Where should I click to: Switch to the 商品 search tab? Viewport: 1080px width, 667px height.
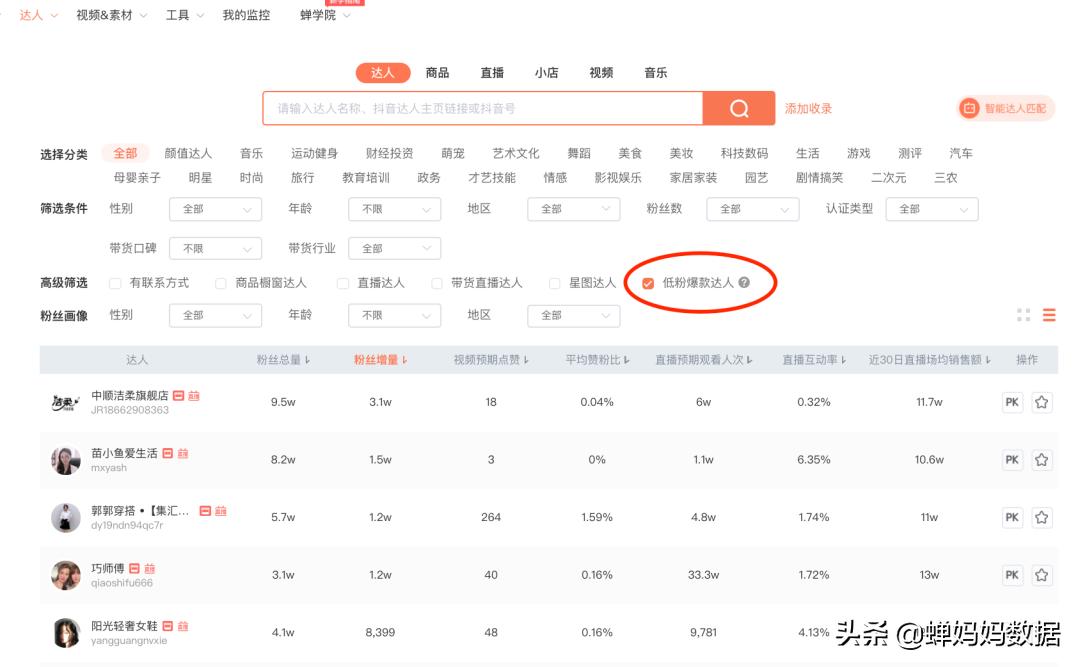(x=437, y=73)
